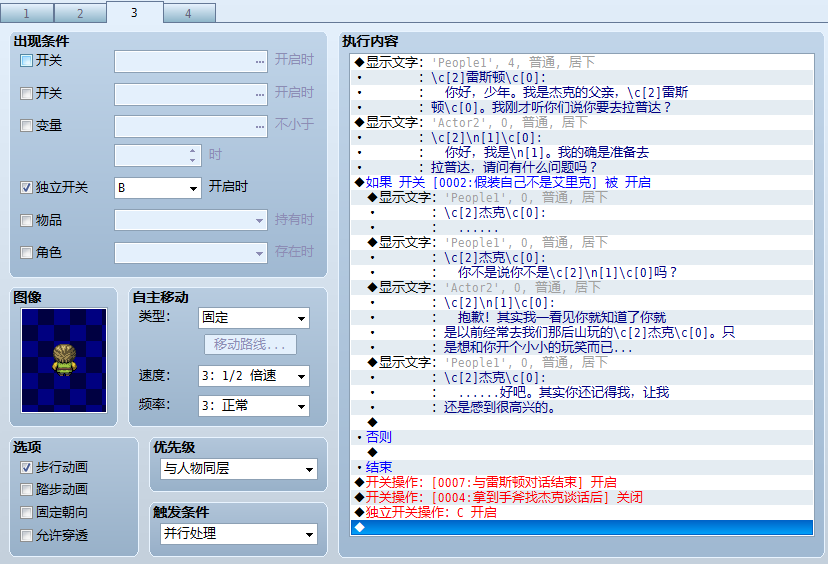The height and width of the screenshot is (564, 828).
Task: Enable the second 开关 condition checkbox
Action: click(x=26, y=93)
